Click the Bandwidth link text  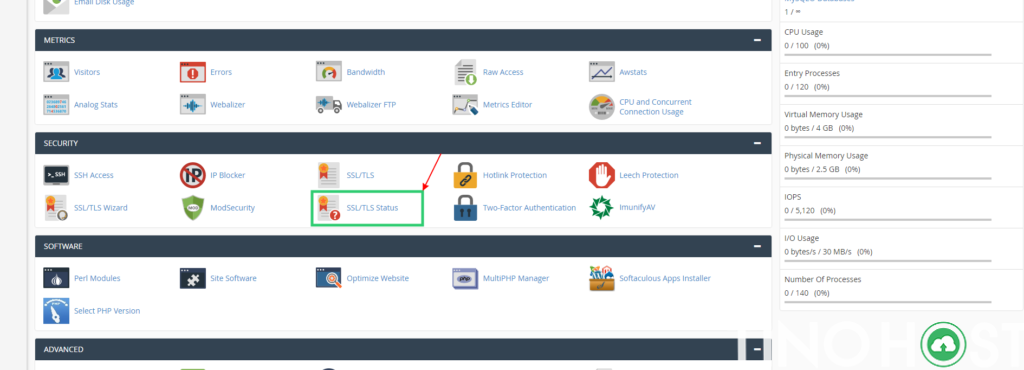[x=366, y=72]
